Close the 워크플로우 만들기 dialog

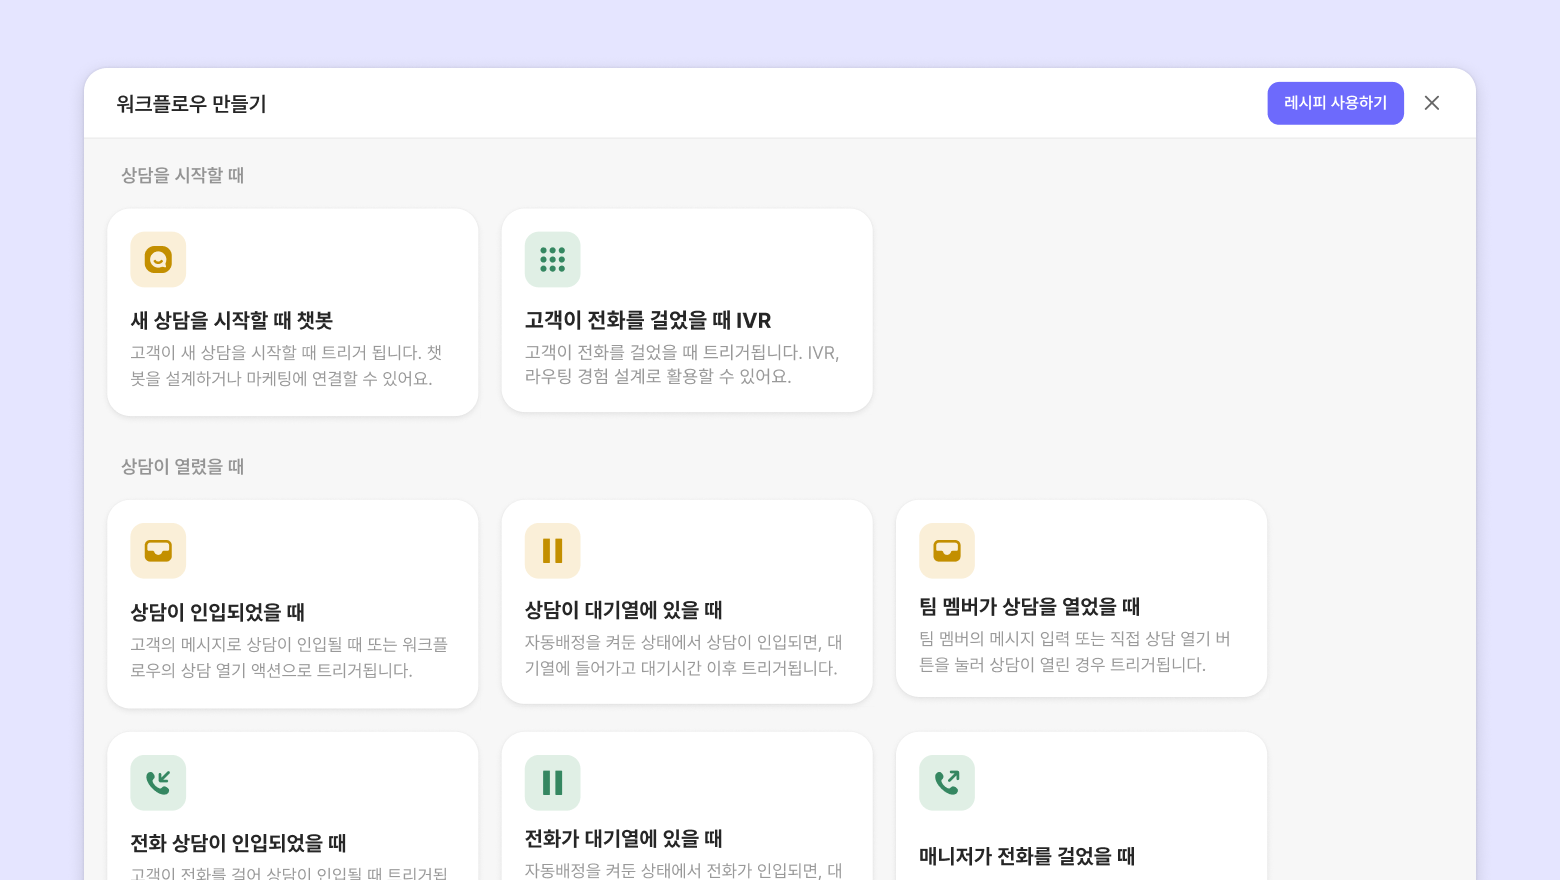pos(1432,103)
